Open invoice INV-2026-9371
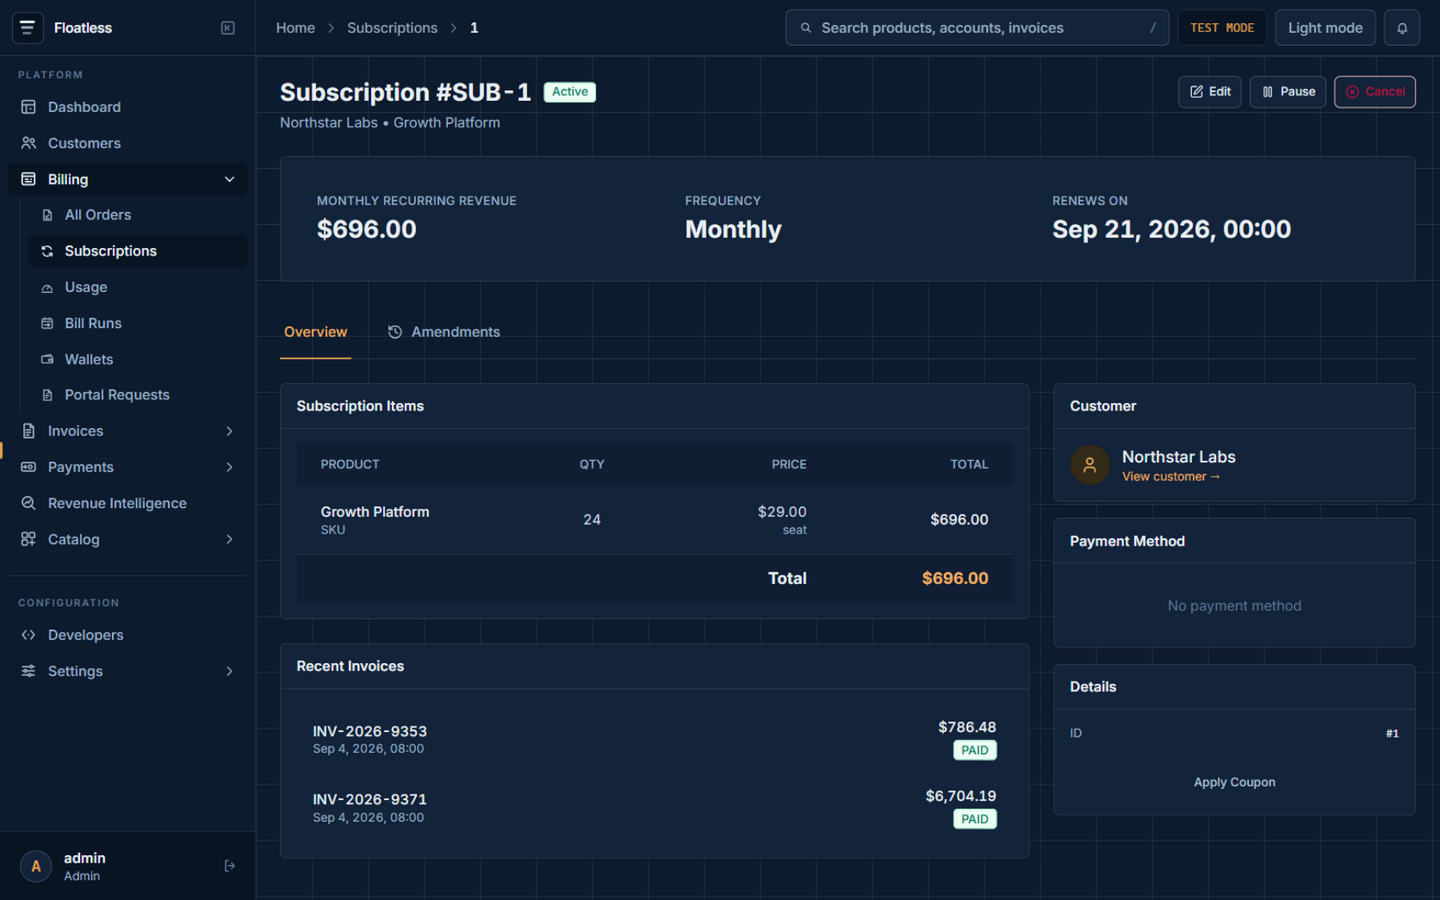Viewport: 1440px width, 900px height. click(x=654, y=807)
